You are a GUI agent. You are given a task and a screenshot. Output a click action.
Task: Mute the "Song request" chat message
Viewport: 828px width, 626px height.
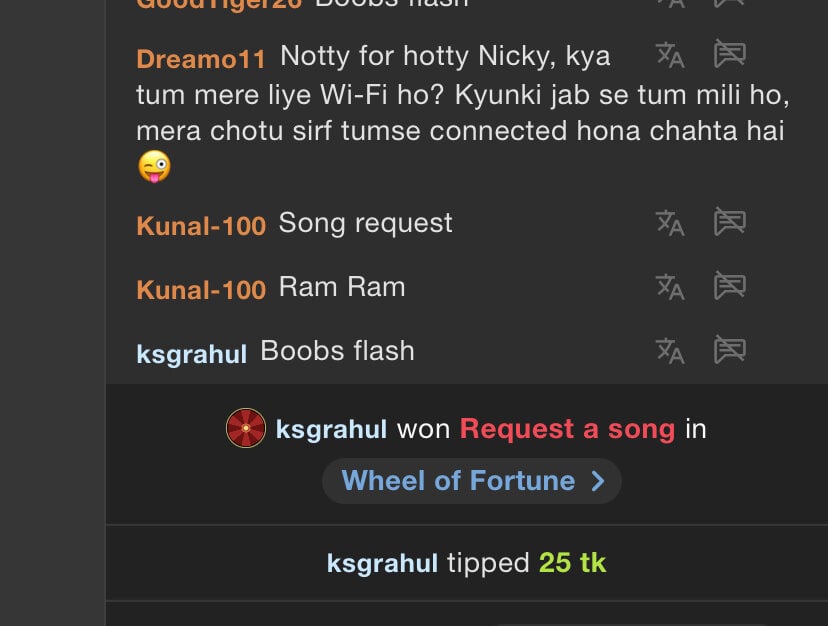tap(730, 222)
